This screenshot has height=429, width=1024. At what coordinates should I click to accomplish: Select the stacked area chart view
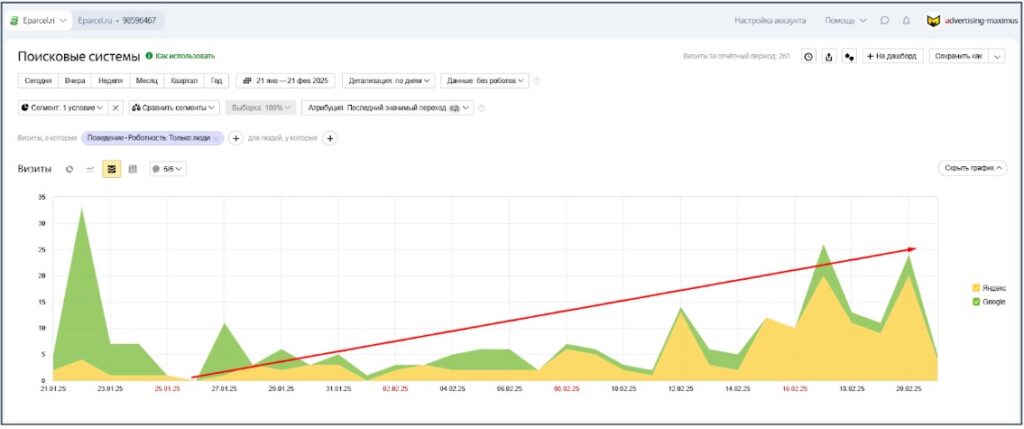pos(111,169)
